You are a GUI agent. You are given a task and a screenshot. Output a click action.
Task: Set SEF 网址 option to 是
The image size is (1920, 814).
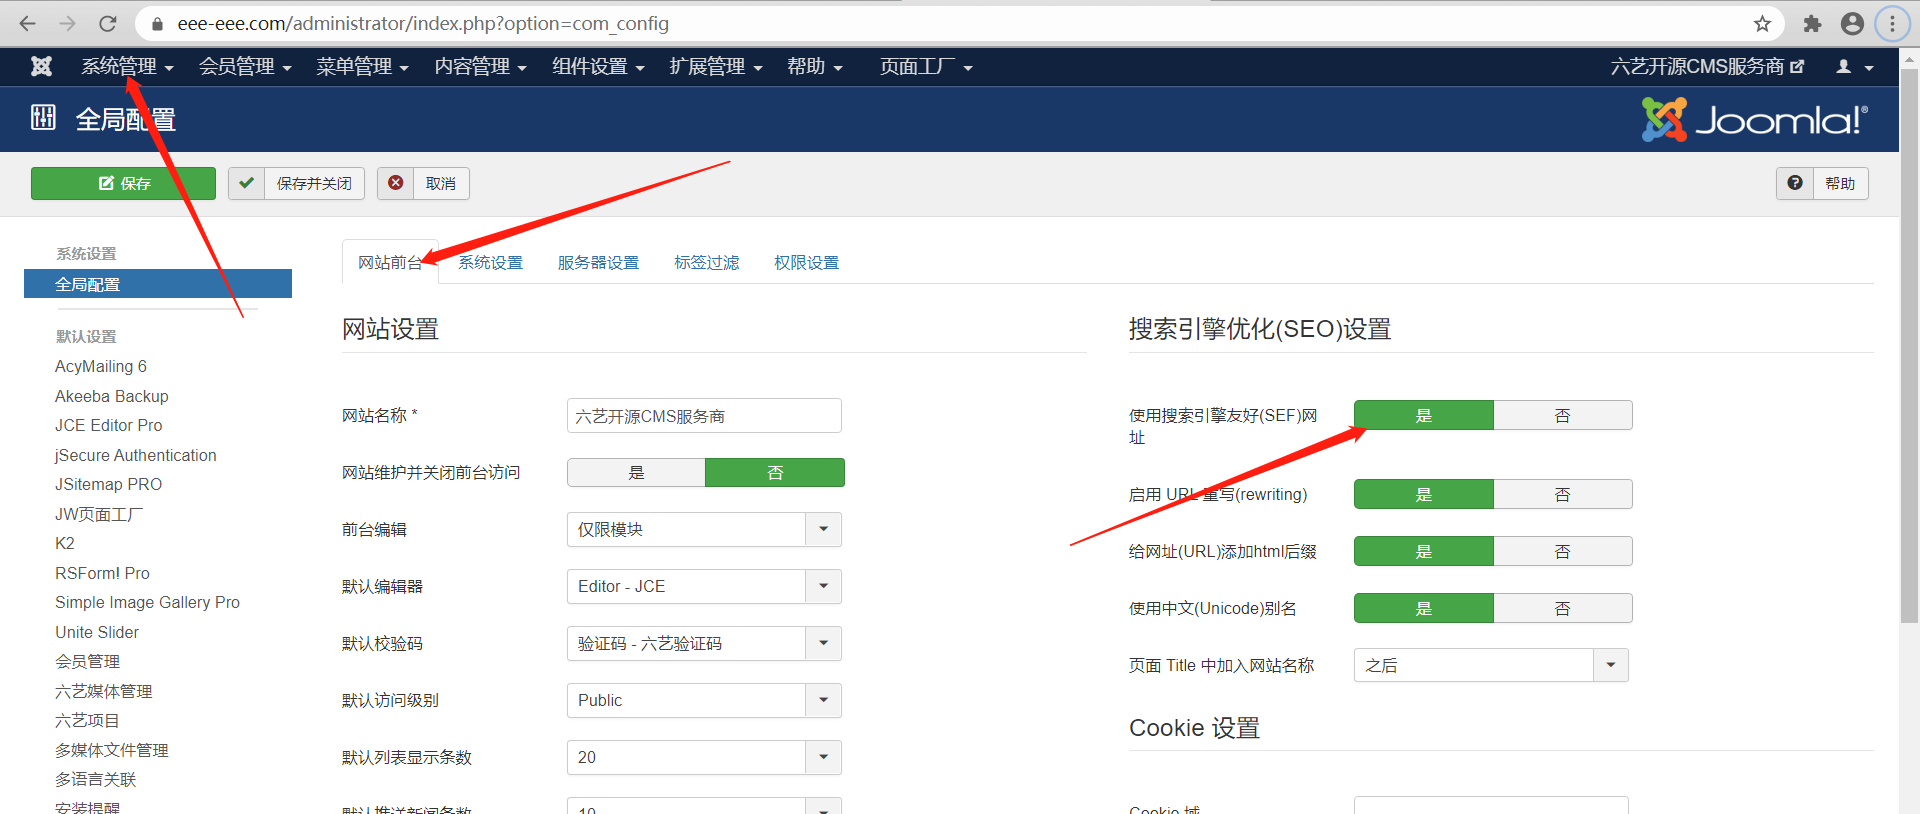coord(1424,415)
